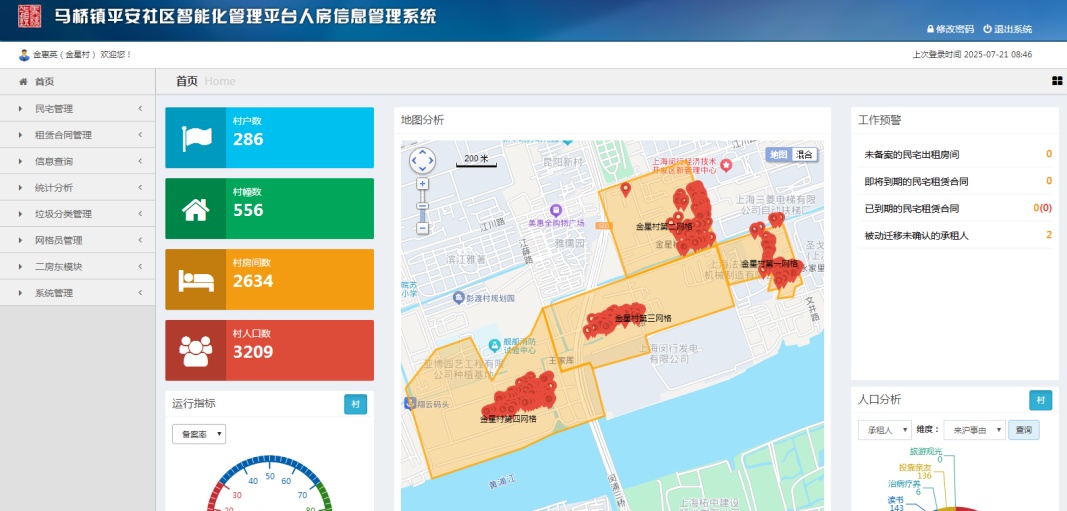1067x511 pixels.
Task: Click the bed icon on 村房间数 card
Action: [196, 280]
